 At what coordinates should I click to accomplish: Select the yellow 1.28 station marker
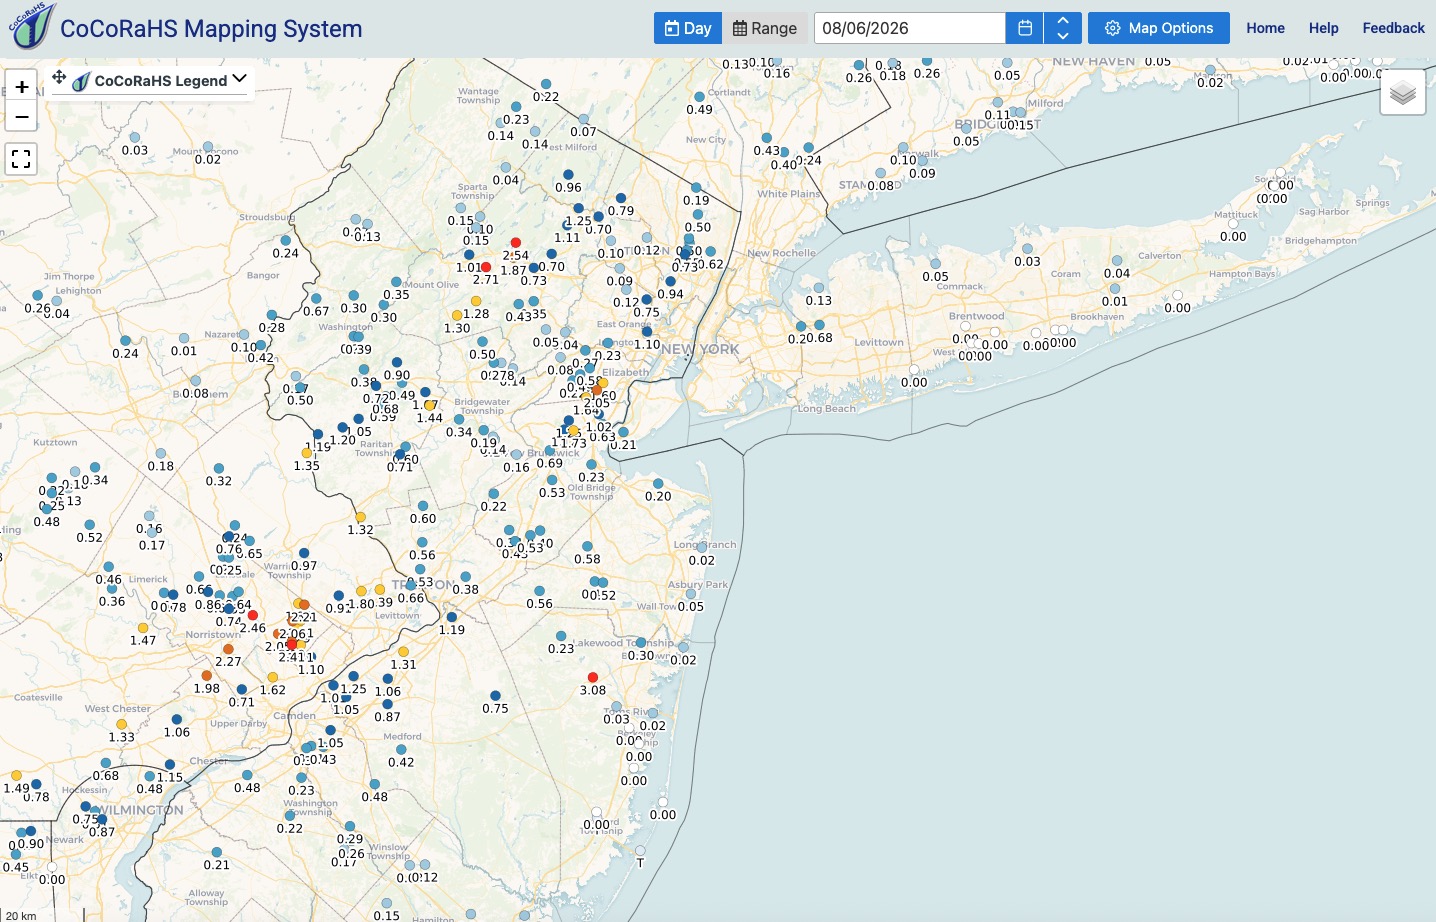tap(476, 301)
